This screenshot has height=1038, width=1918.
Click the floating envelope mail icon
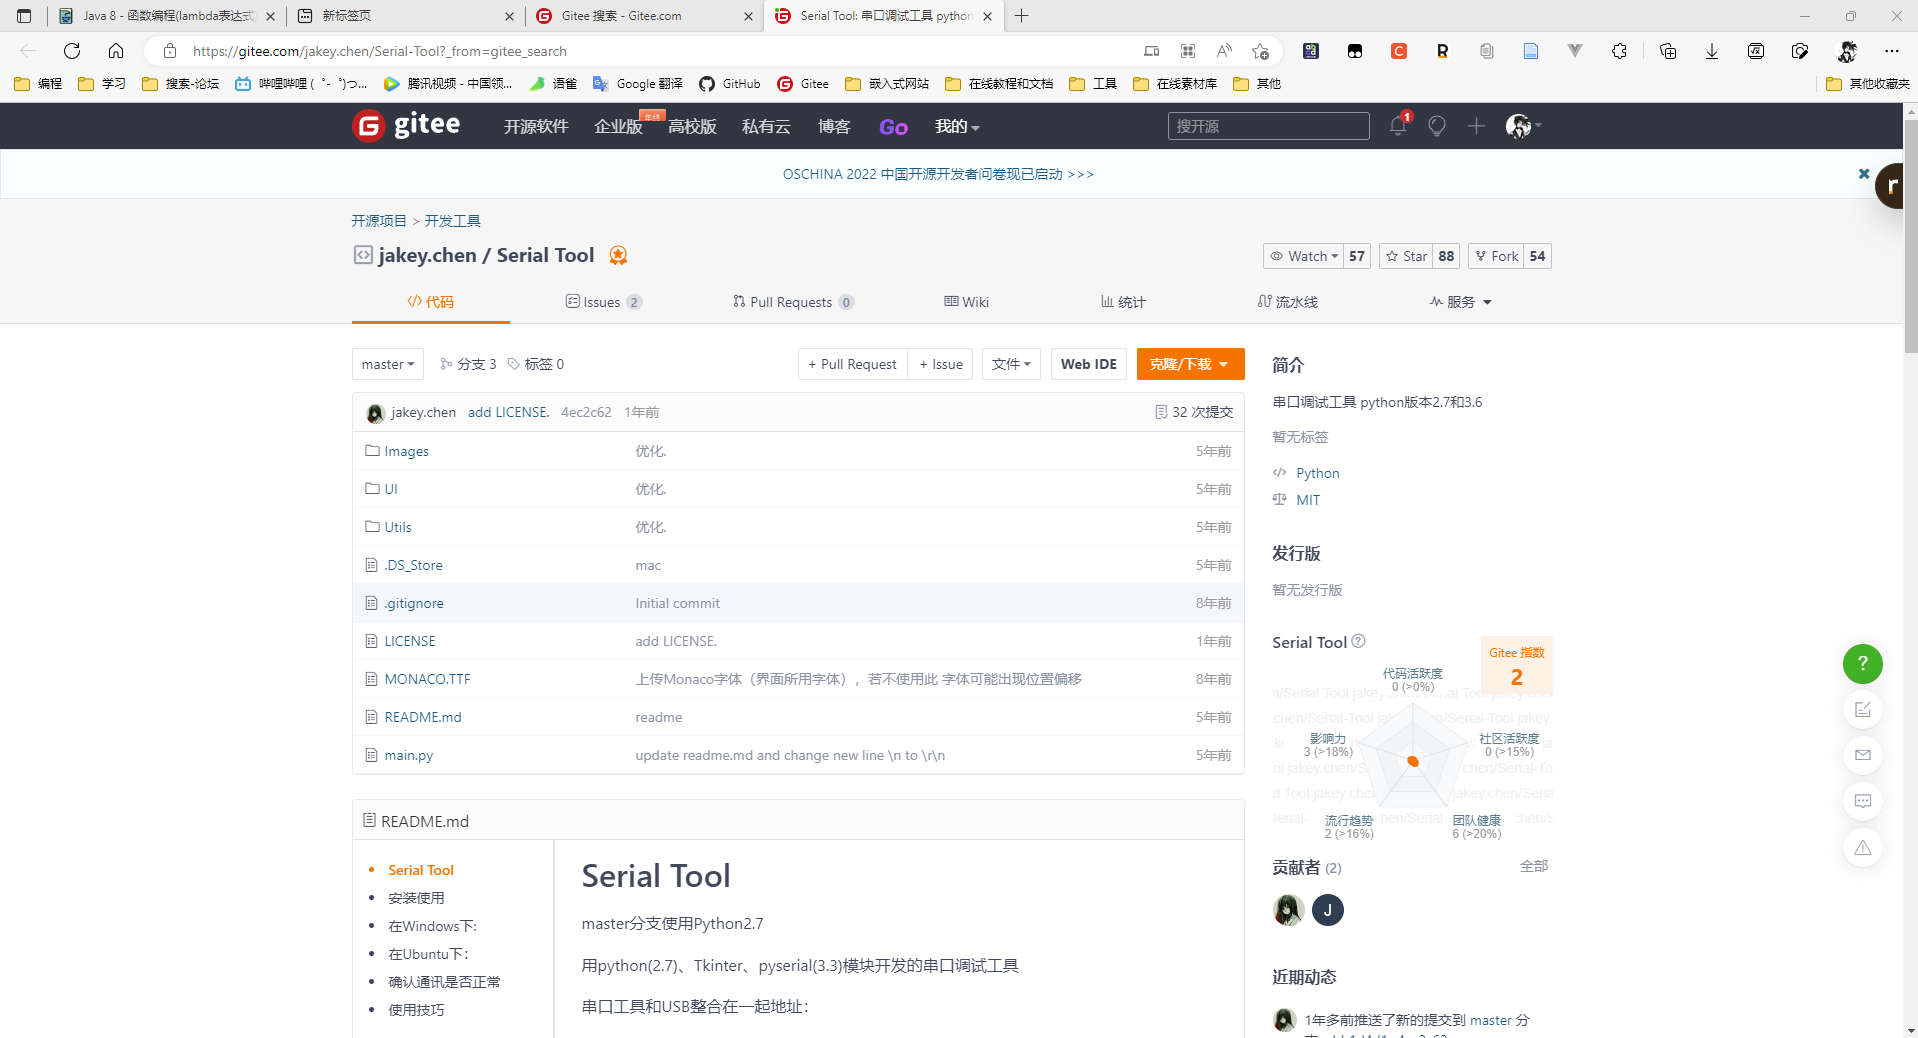[1862, 756]
